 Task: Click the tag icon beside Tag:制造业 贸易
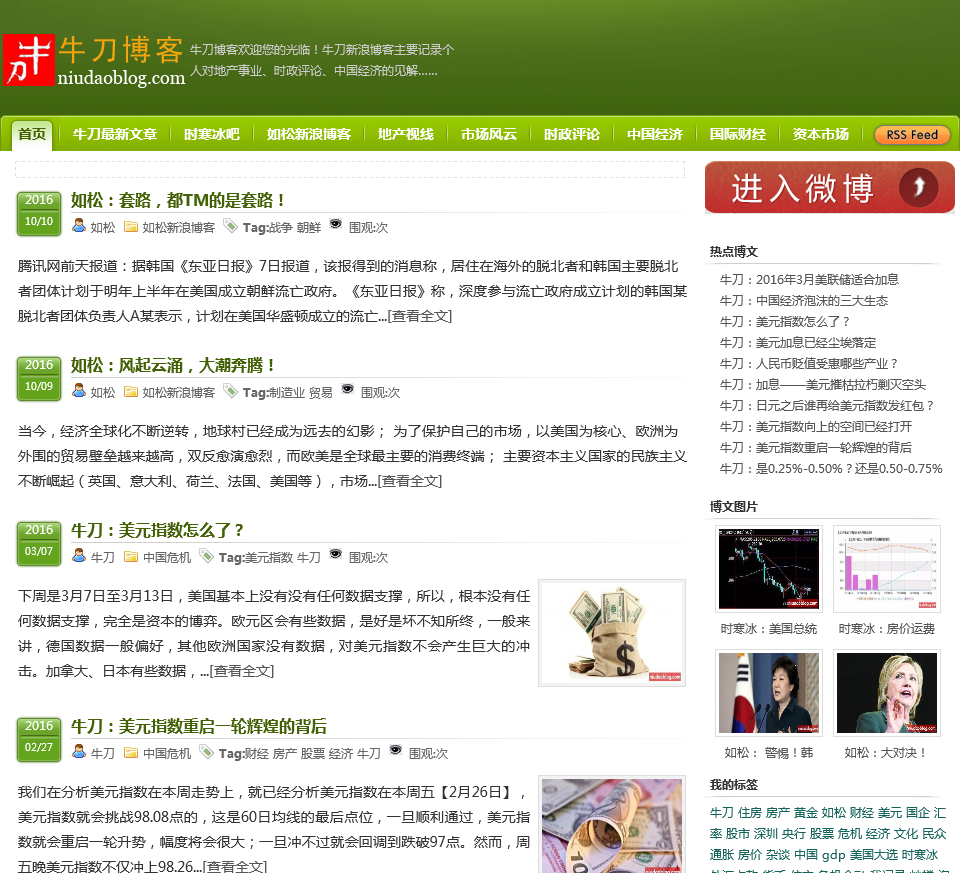point(230,391)
